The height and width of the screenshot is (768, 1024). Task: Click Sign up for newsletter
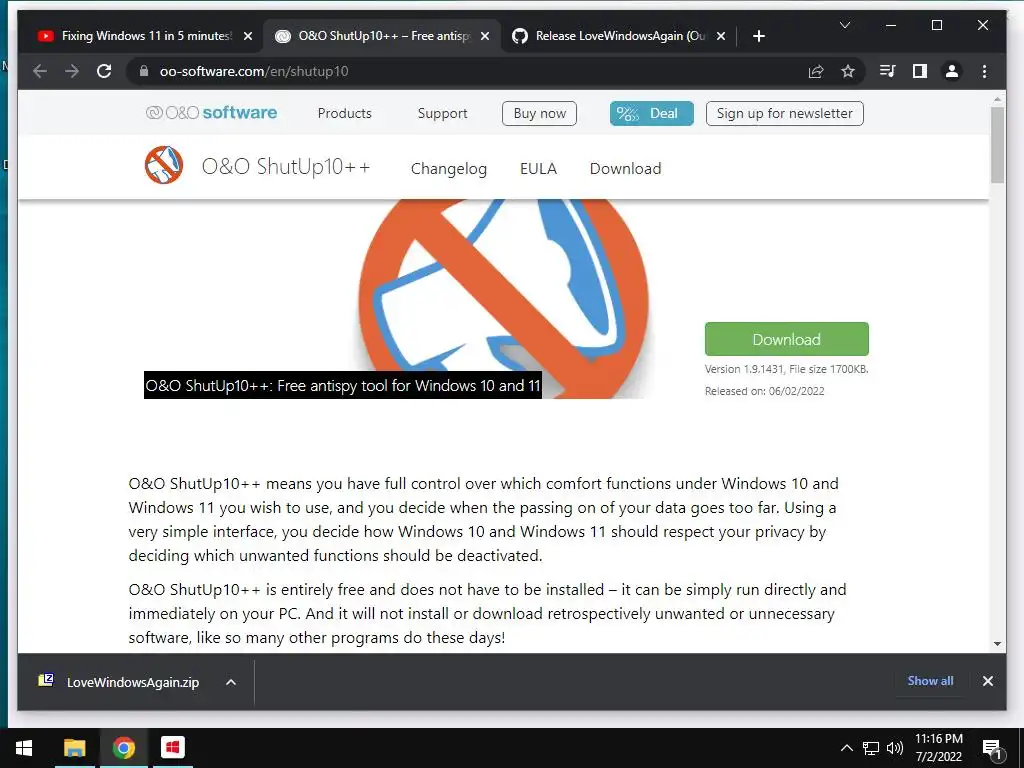pos(784,114)
